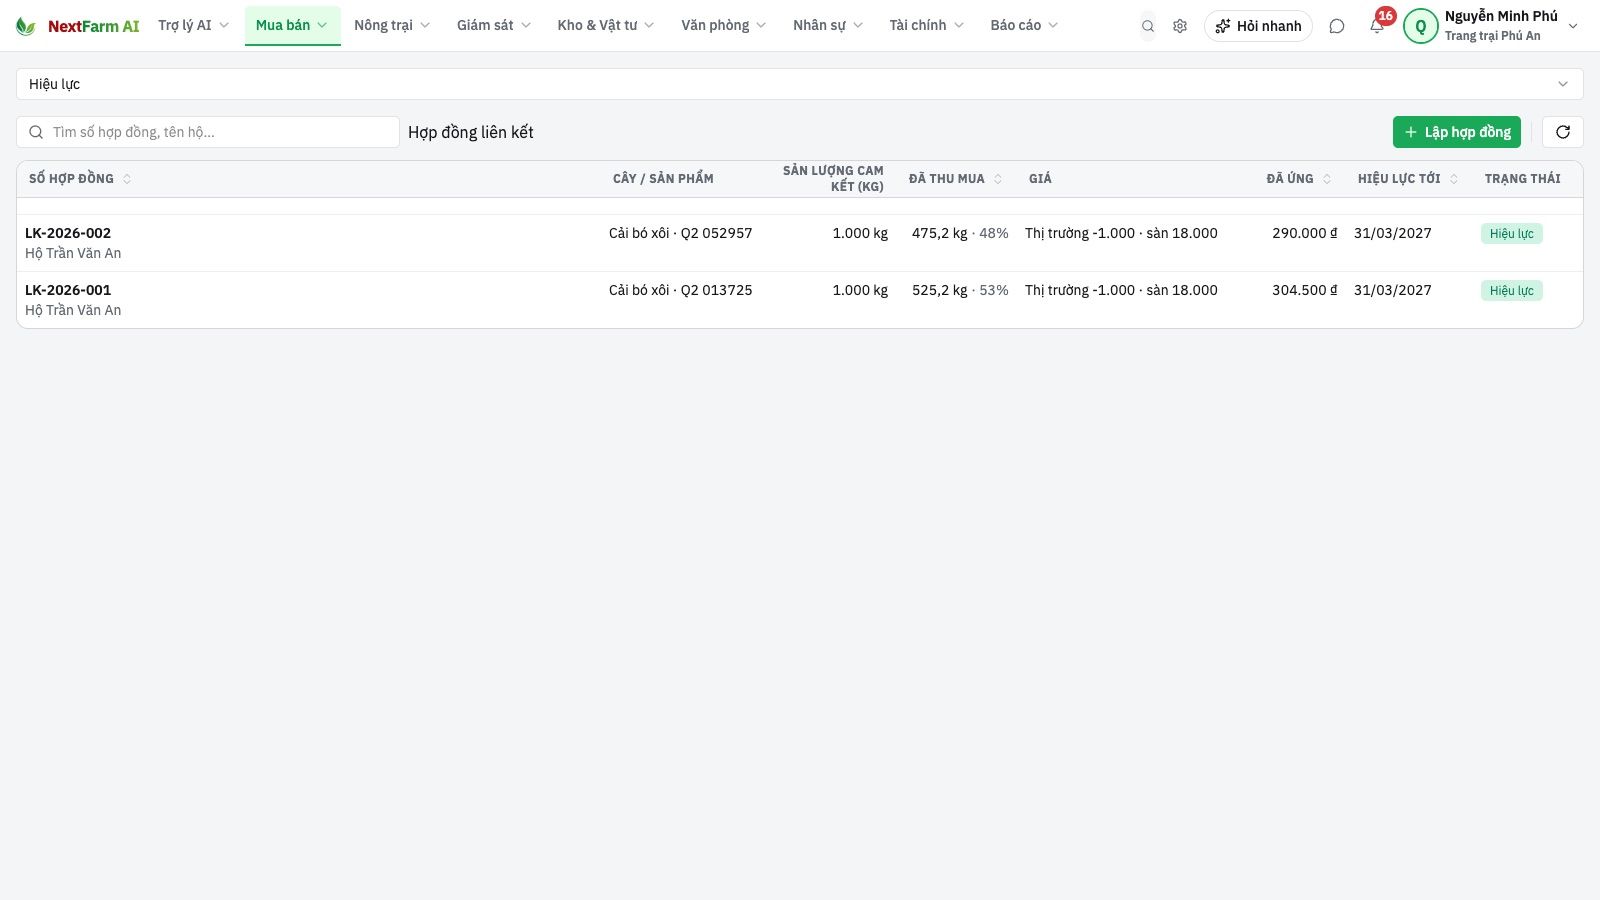Click the NextFarm AI leaf logo

coord(25,26)
